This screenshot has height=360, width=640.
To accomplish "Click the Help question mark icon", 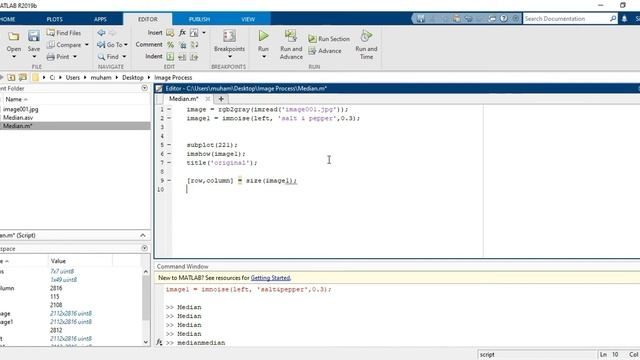I will [x=504, y=19].
